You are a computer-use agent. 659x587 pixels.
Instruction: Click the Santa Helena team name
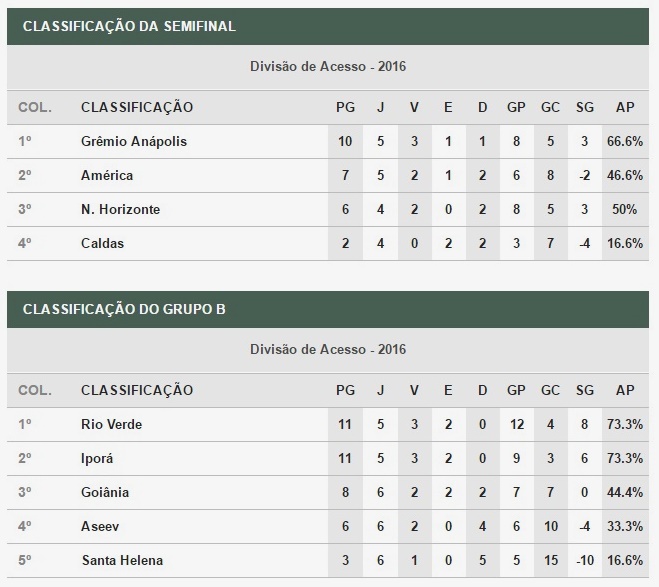[122, 561]
